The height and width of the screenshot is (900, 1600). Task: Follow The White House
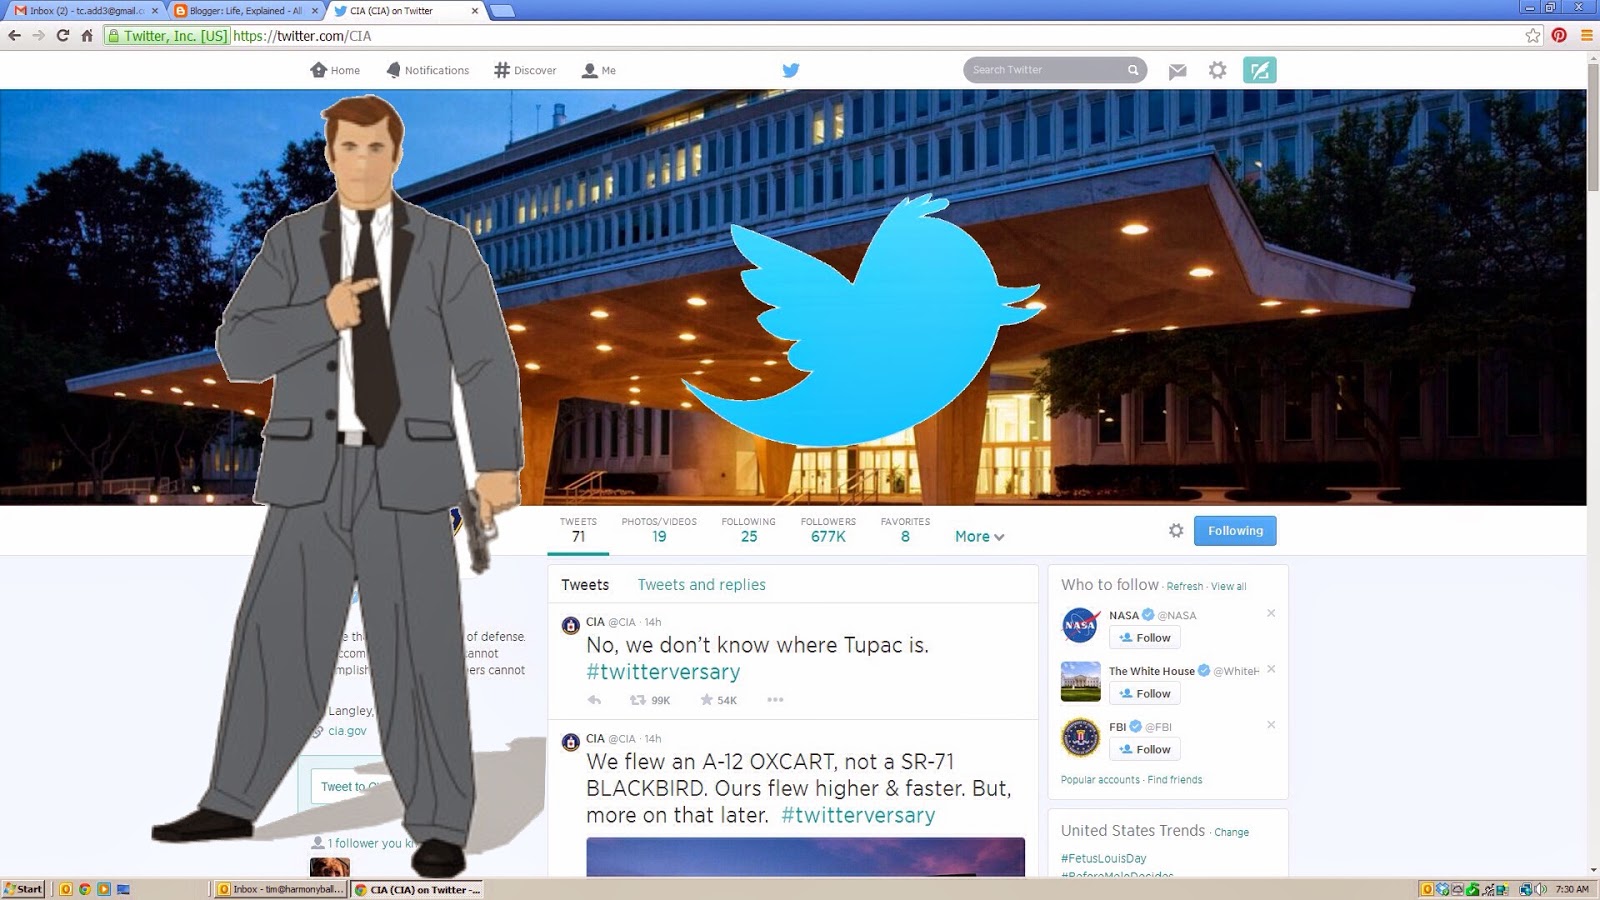pyautogui.click(x=1145, y=694)
